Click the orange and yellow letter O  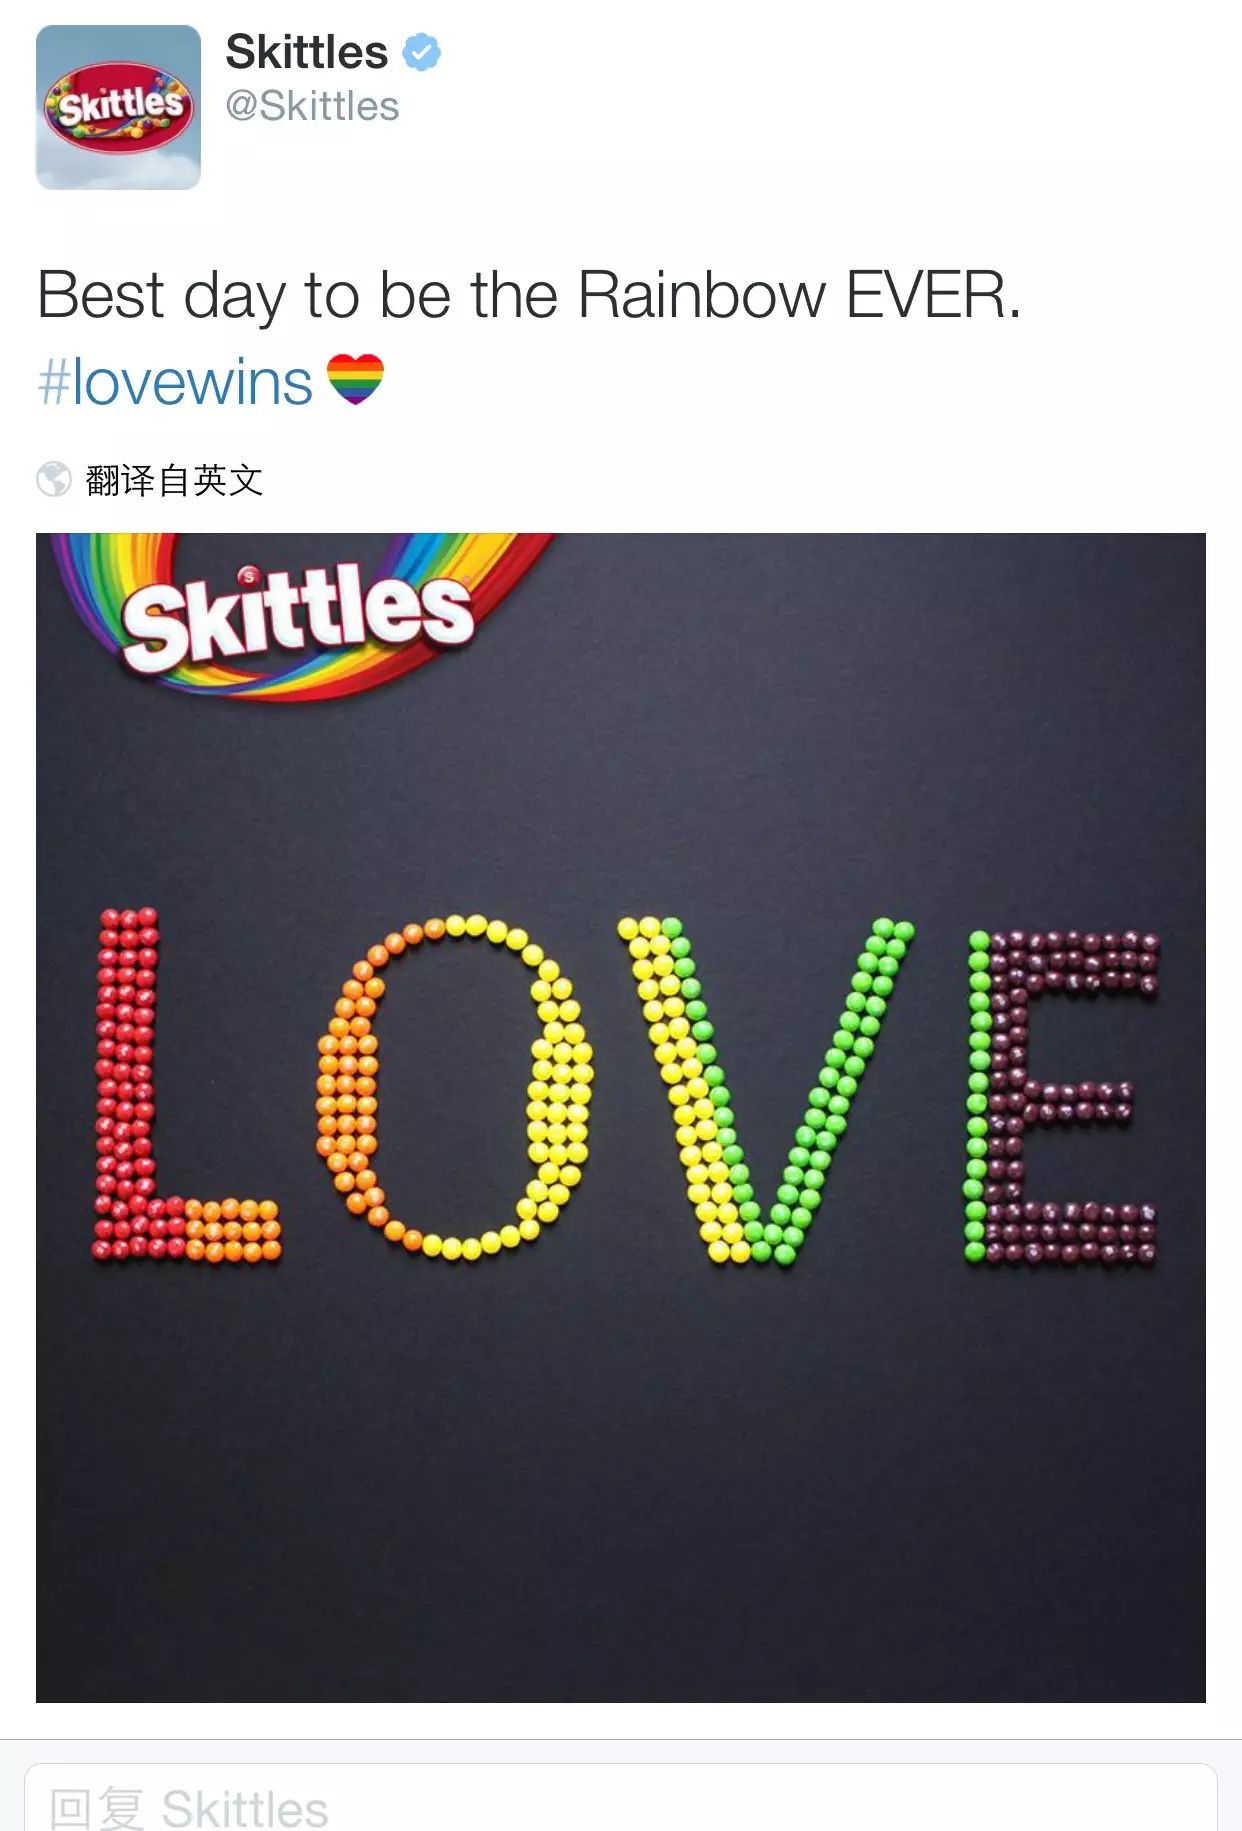454,1086
